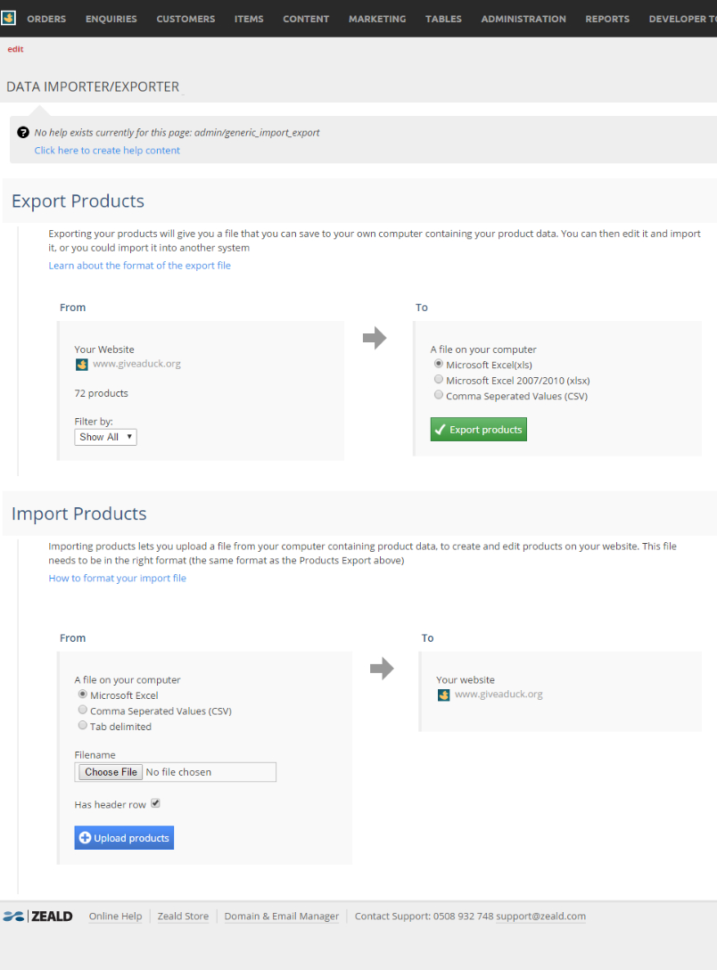Click the giveaduck.org favicon under Your Website
The width and height of the screenshot is (717, 970).
click(x=82, y=364)
